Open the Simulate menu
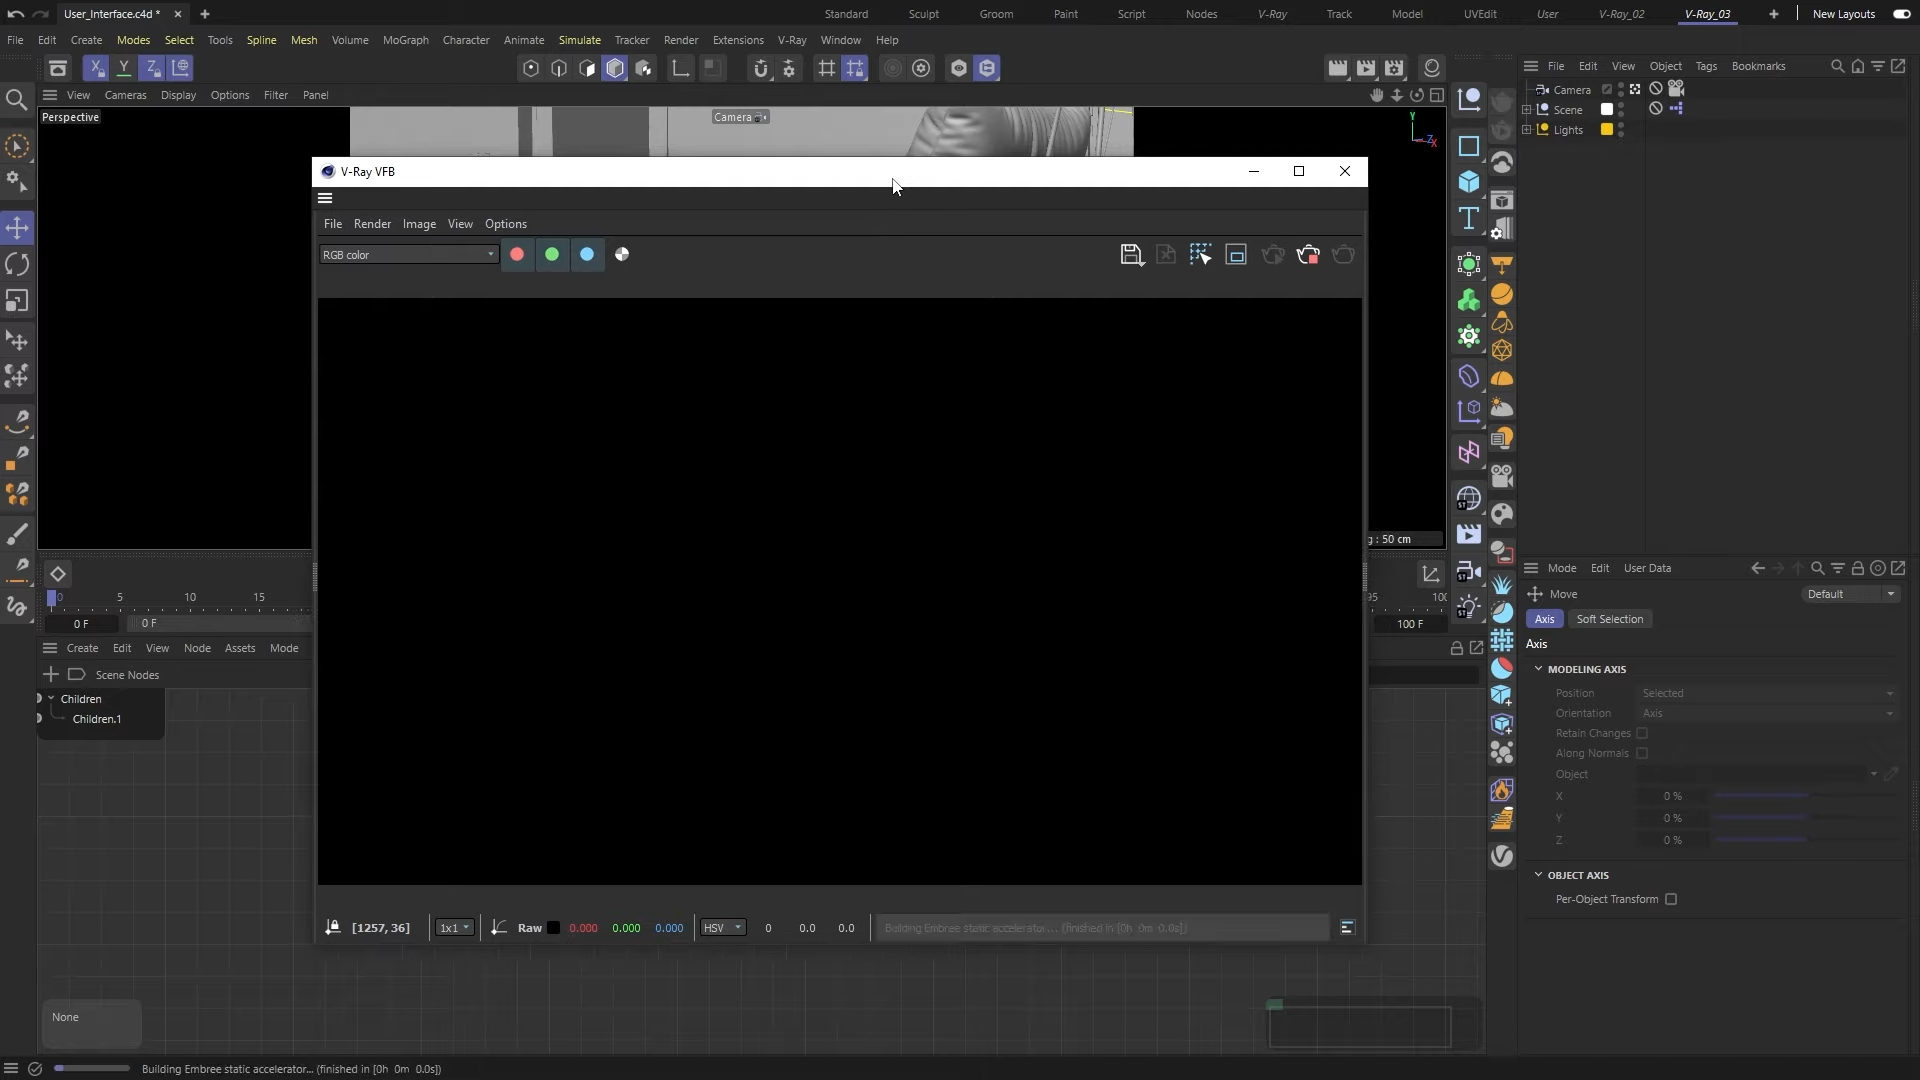This screenshot has height=1080, width=1920. coord(579,40)
